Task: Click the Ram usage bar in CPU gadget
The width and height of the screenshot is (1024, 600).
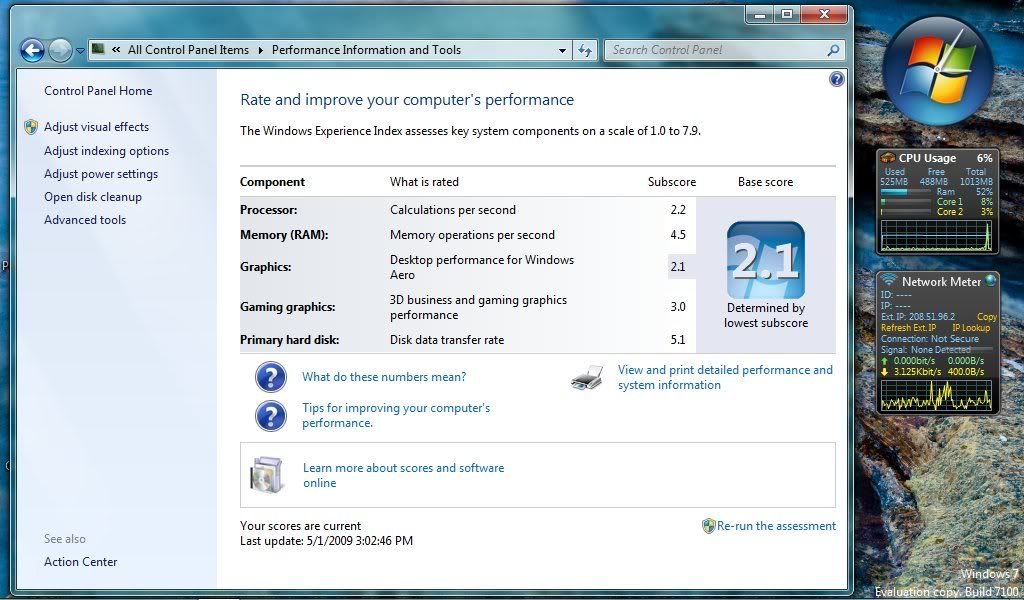Action: click(x=905, y=192)
